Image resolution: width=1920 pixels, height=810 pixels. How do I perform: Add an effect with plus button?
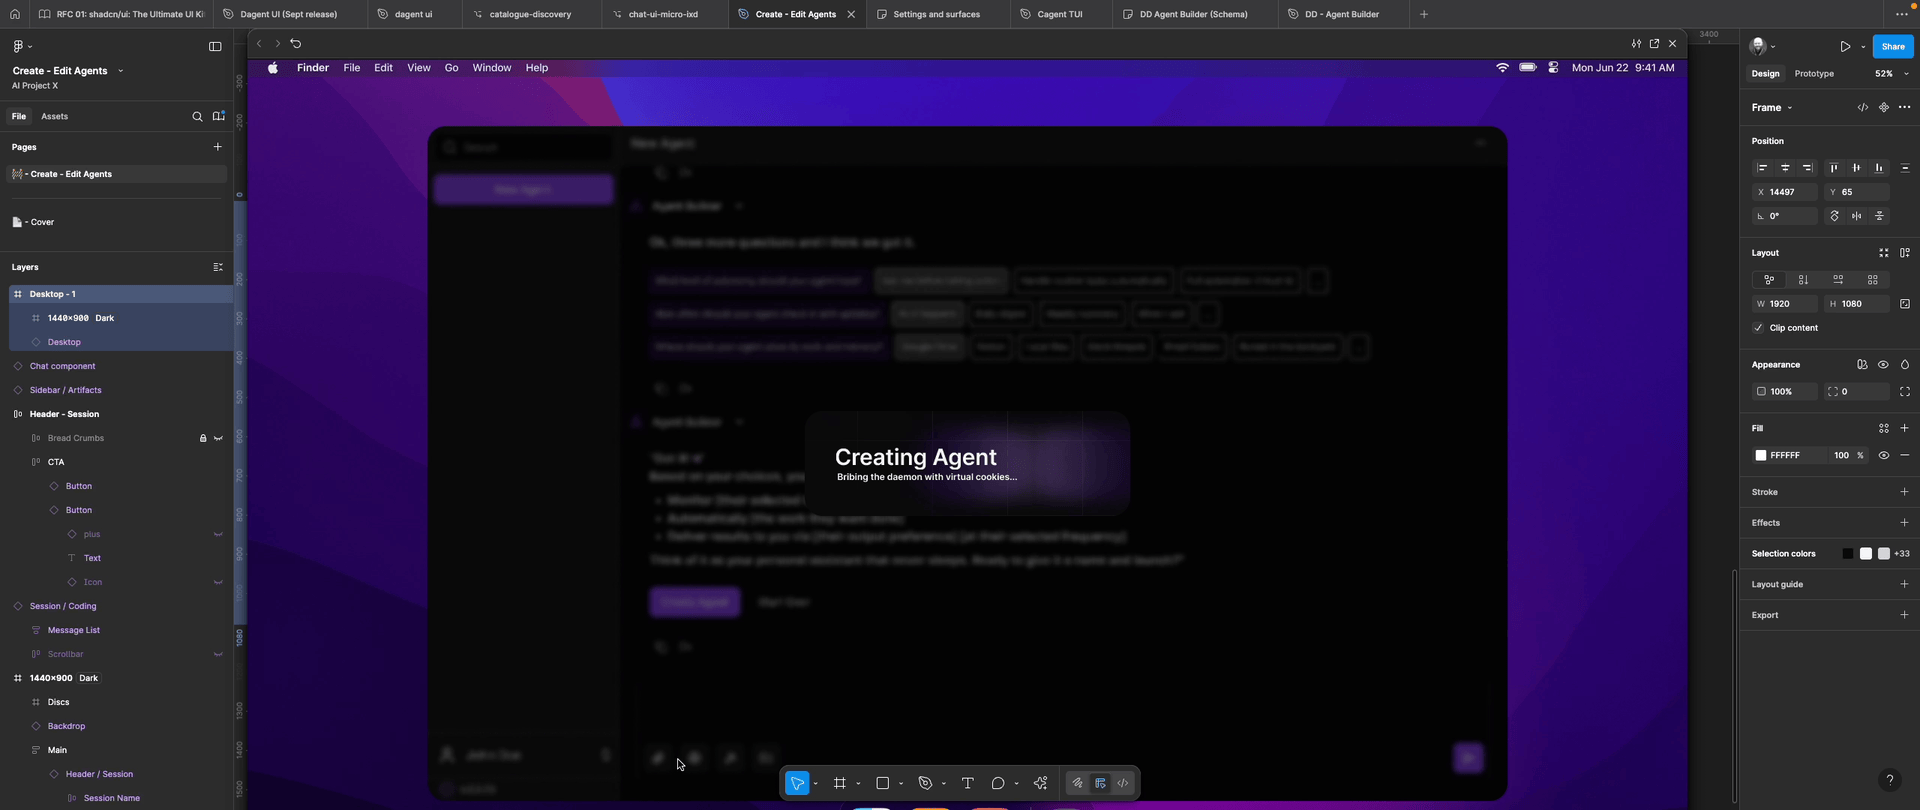click(x=1905, y=523)
